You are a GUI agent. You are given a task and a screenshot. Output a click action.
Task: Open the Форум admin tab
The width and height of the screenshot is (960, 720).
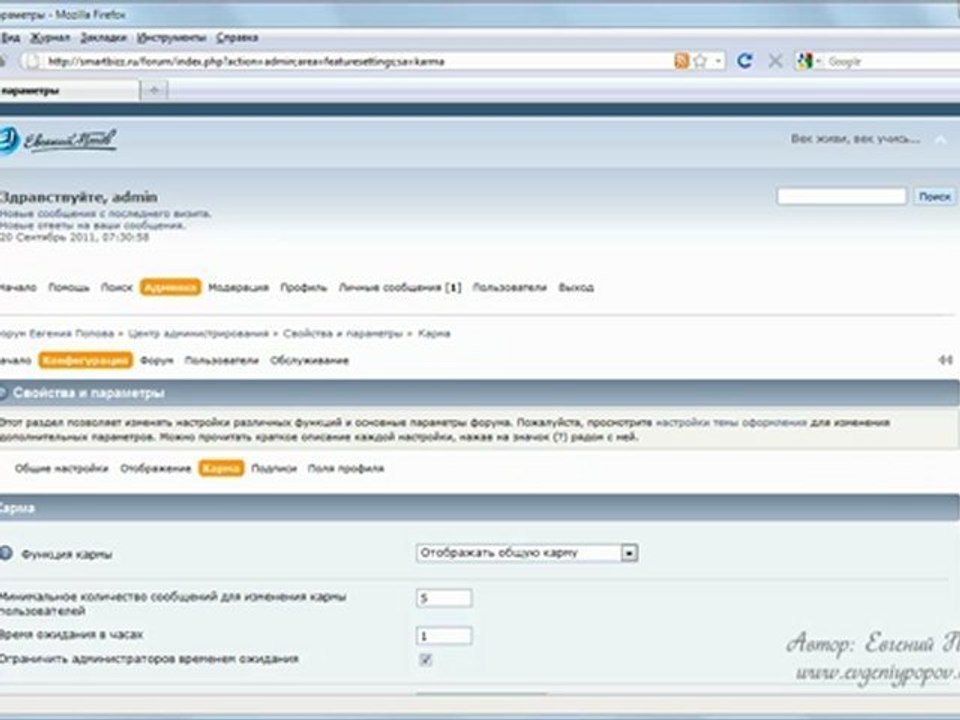click(157, 360)
